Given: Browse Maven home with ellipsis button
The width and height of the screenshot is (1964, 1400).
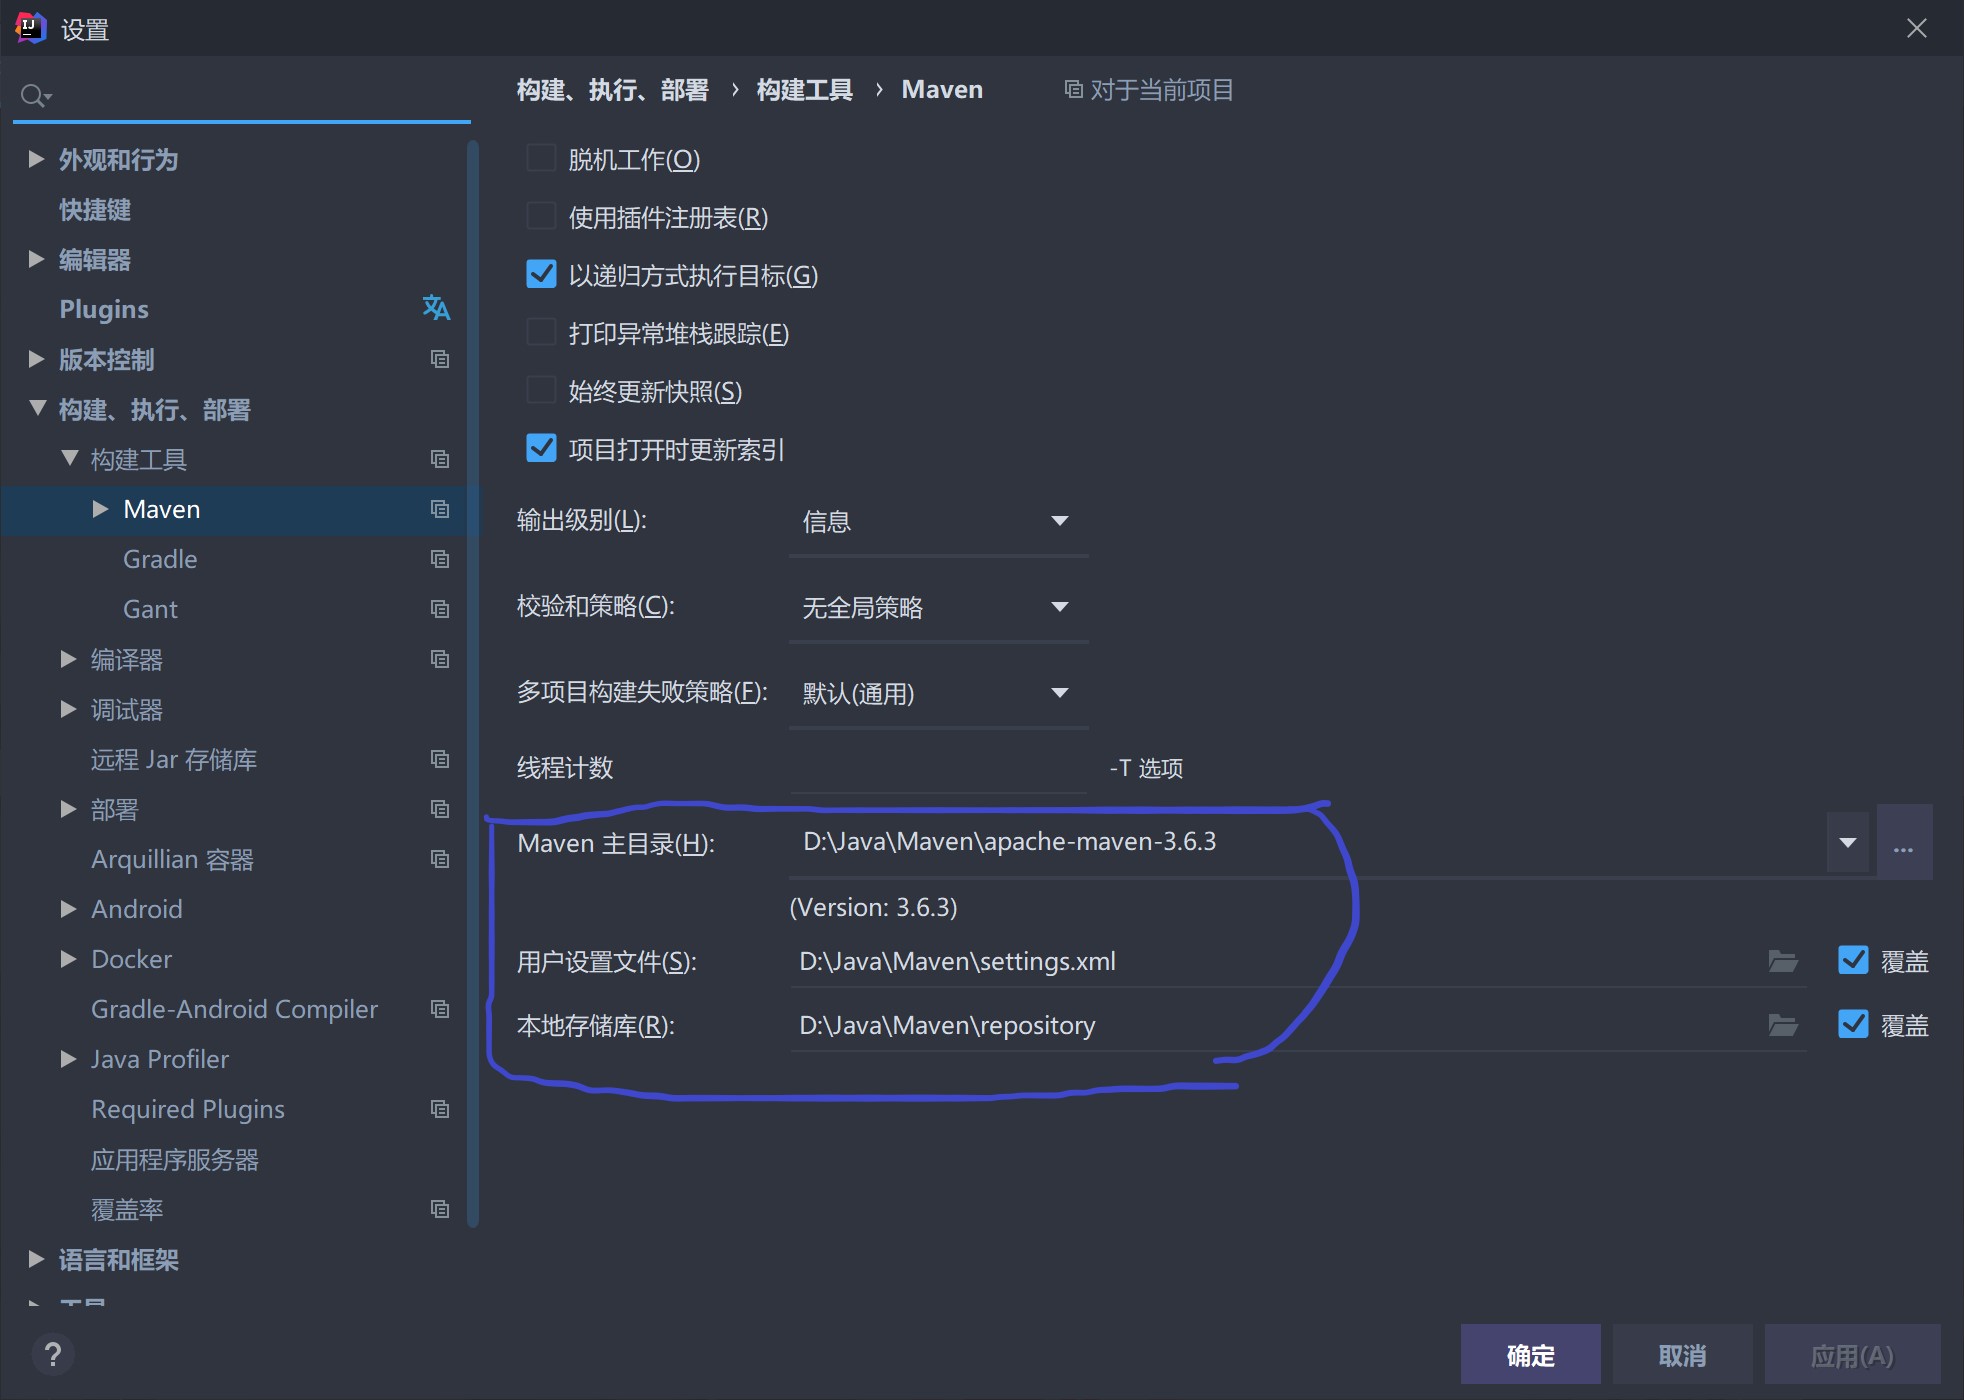Looking at the screenshot, I should point(1904,842).
